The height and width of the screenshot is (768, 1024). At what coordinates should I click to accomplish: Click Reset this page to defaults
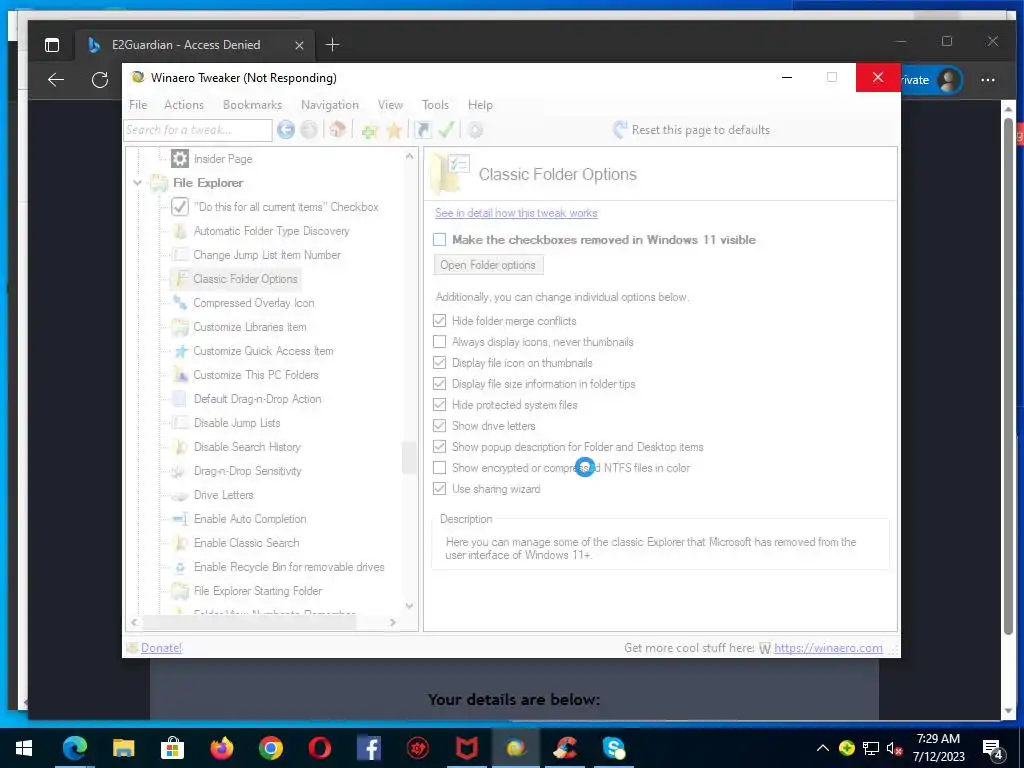click(692, 130)
